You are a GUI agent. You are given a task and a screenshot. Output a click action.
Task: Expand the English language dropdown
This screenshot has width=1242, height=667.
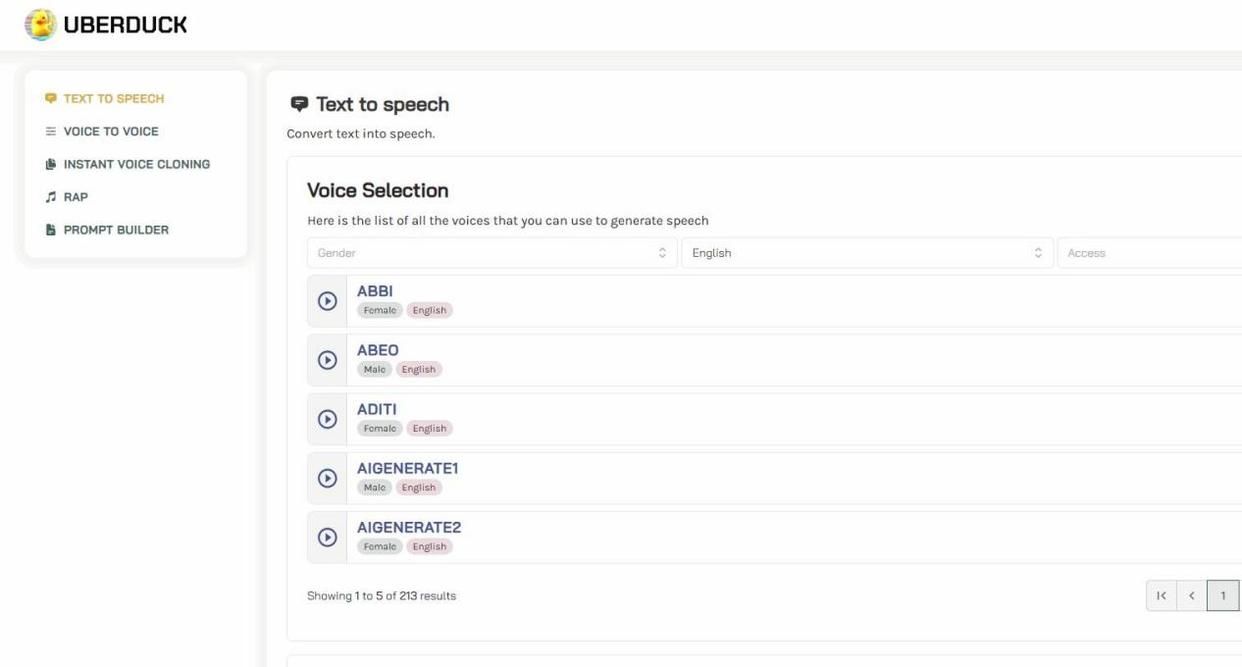click(867, 253)
